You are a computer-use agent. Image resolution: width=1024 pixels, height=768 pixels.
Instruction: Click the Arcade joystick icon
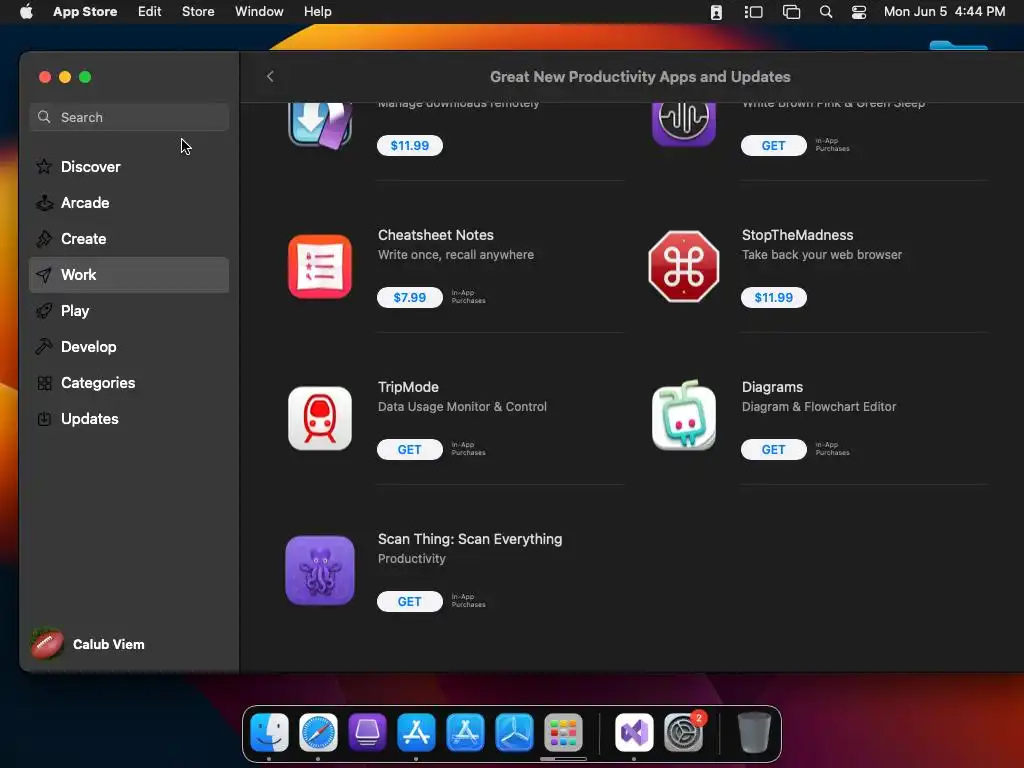click(x=44, y=202)
